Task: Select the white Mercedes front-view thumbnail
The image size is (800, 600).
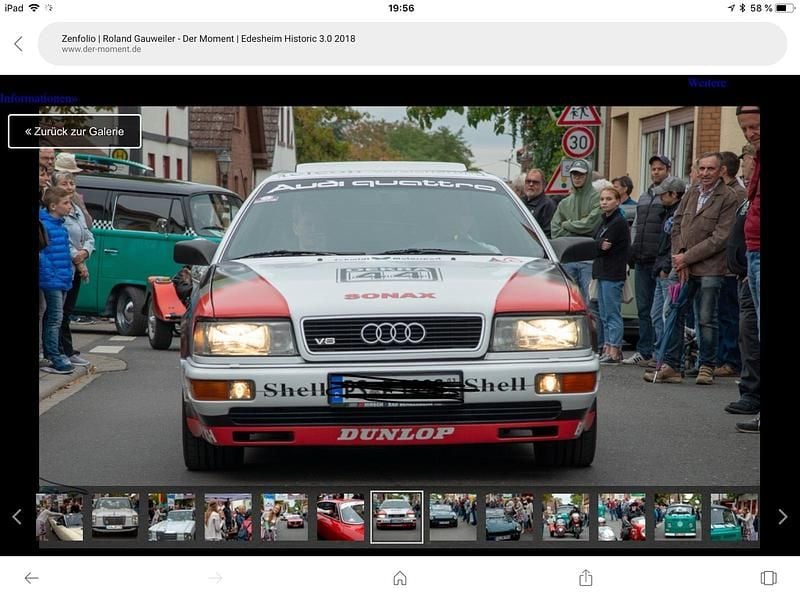Action: (115, 517)
